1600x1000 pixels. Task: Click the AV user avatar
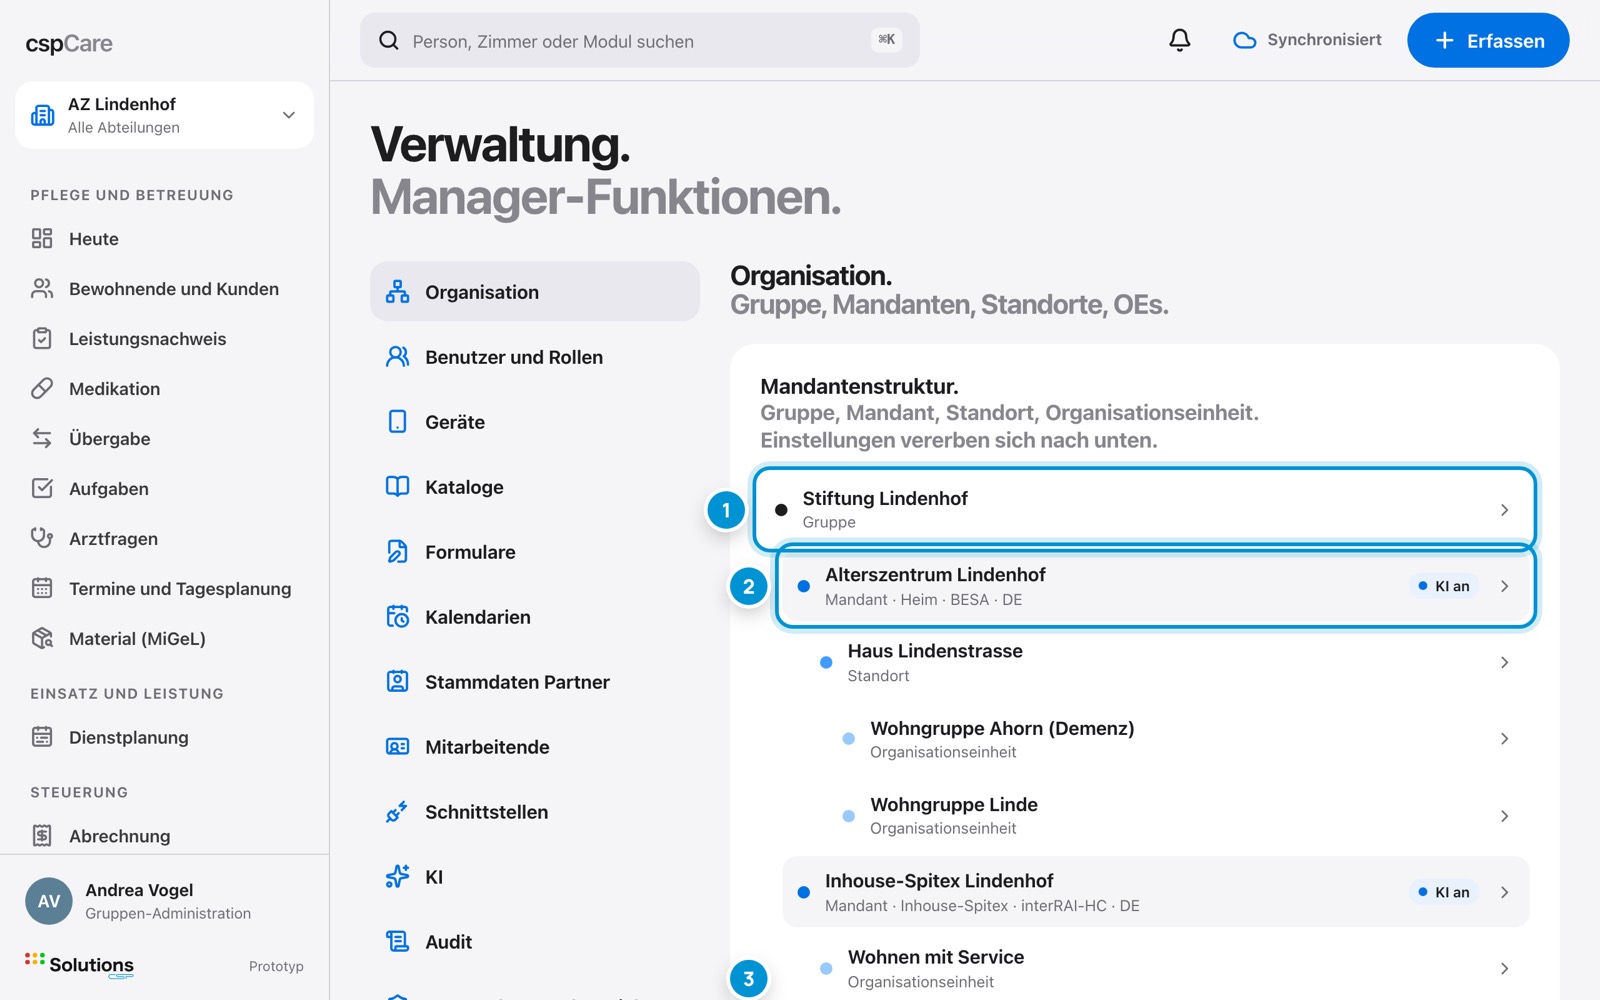(x=49, y=901)
